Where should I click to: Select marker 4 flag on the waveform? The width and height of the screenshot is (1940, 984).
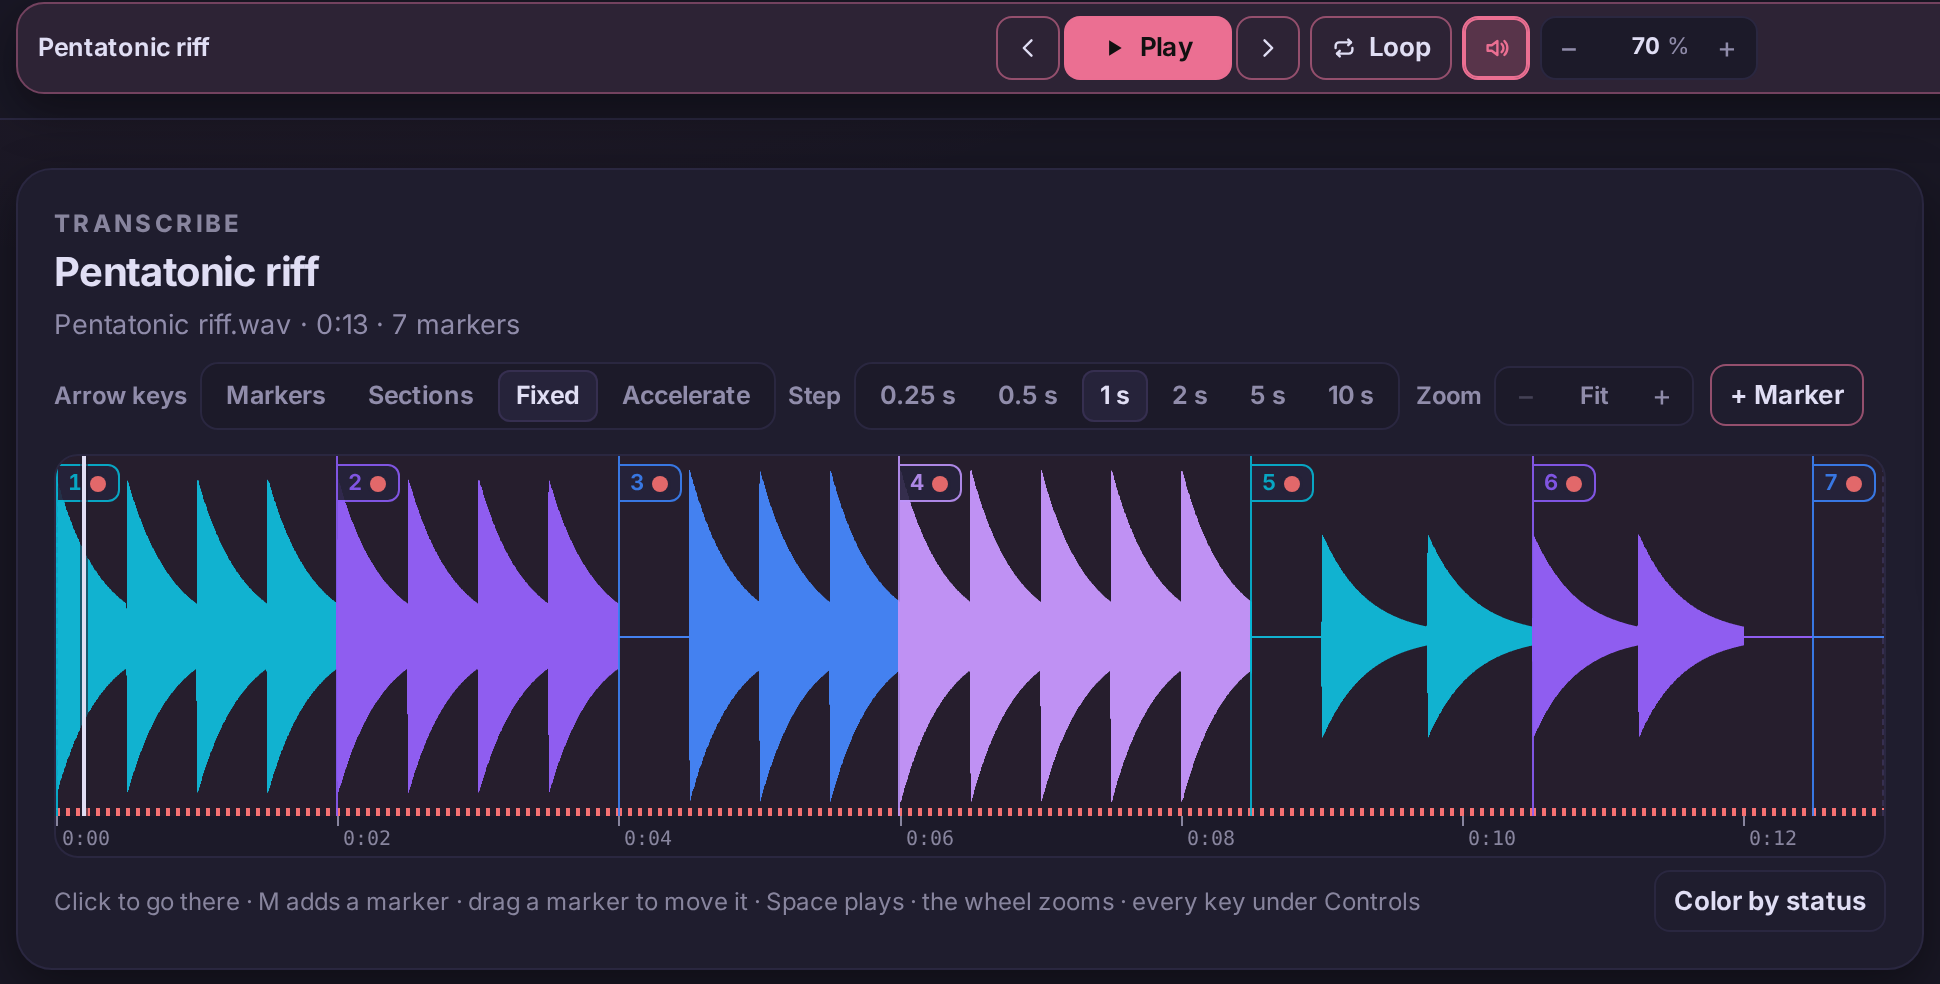pos(931,483)
